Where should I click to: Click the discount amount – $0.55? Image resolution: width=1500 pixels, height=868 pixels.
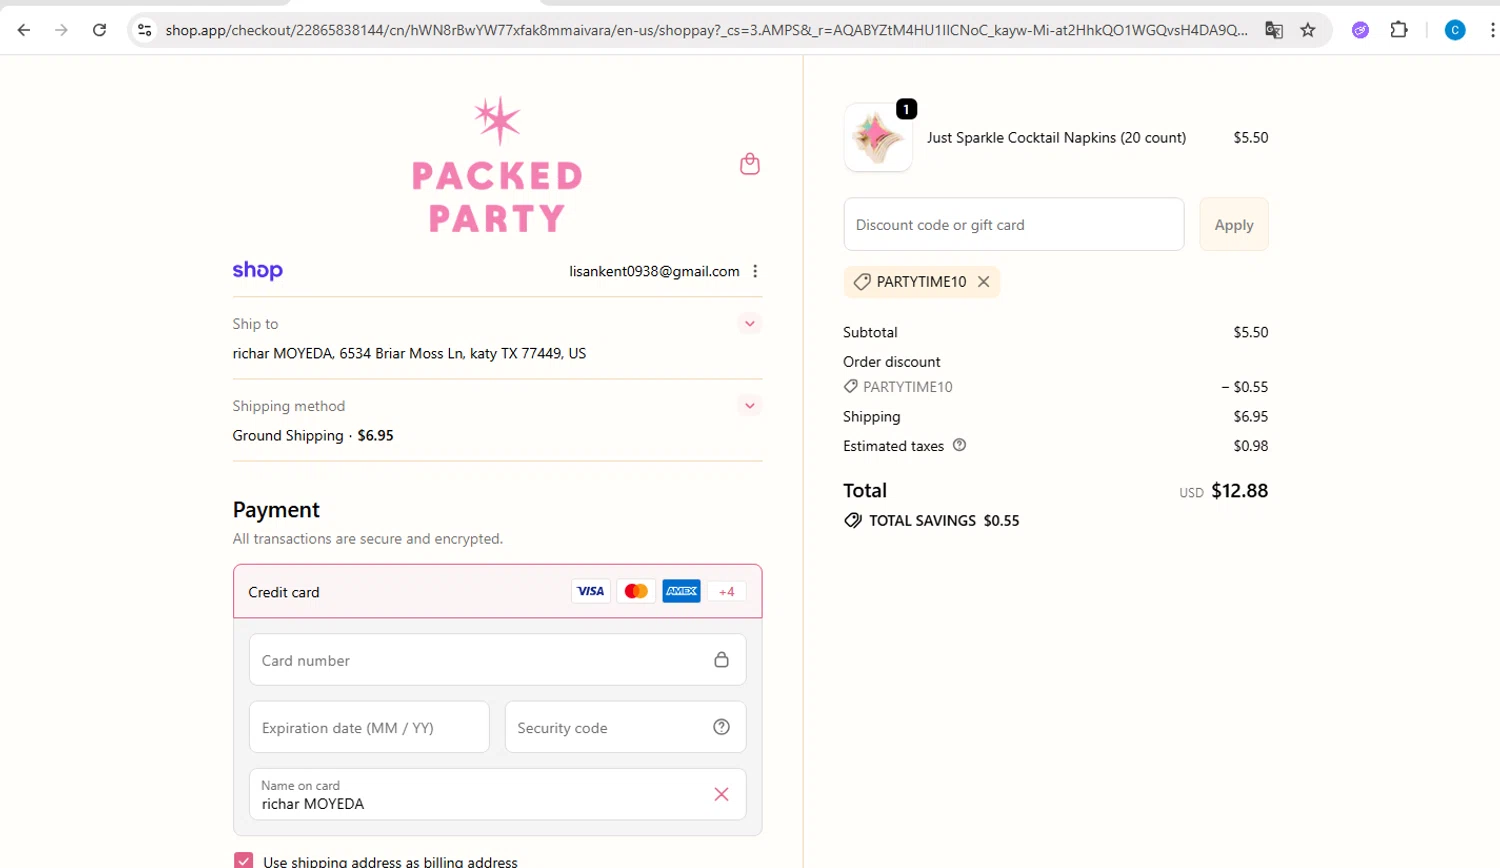click(1244, 387)
